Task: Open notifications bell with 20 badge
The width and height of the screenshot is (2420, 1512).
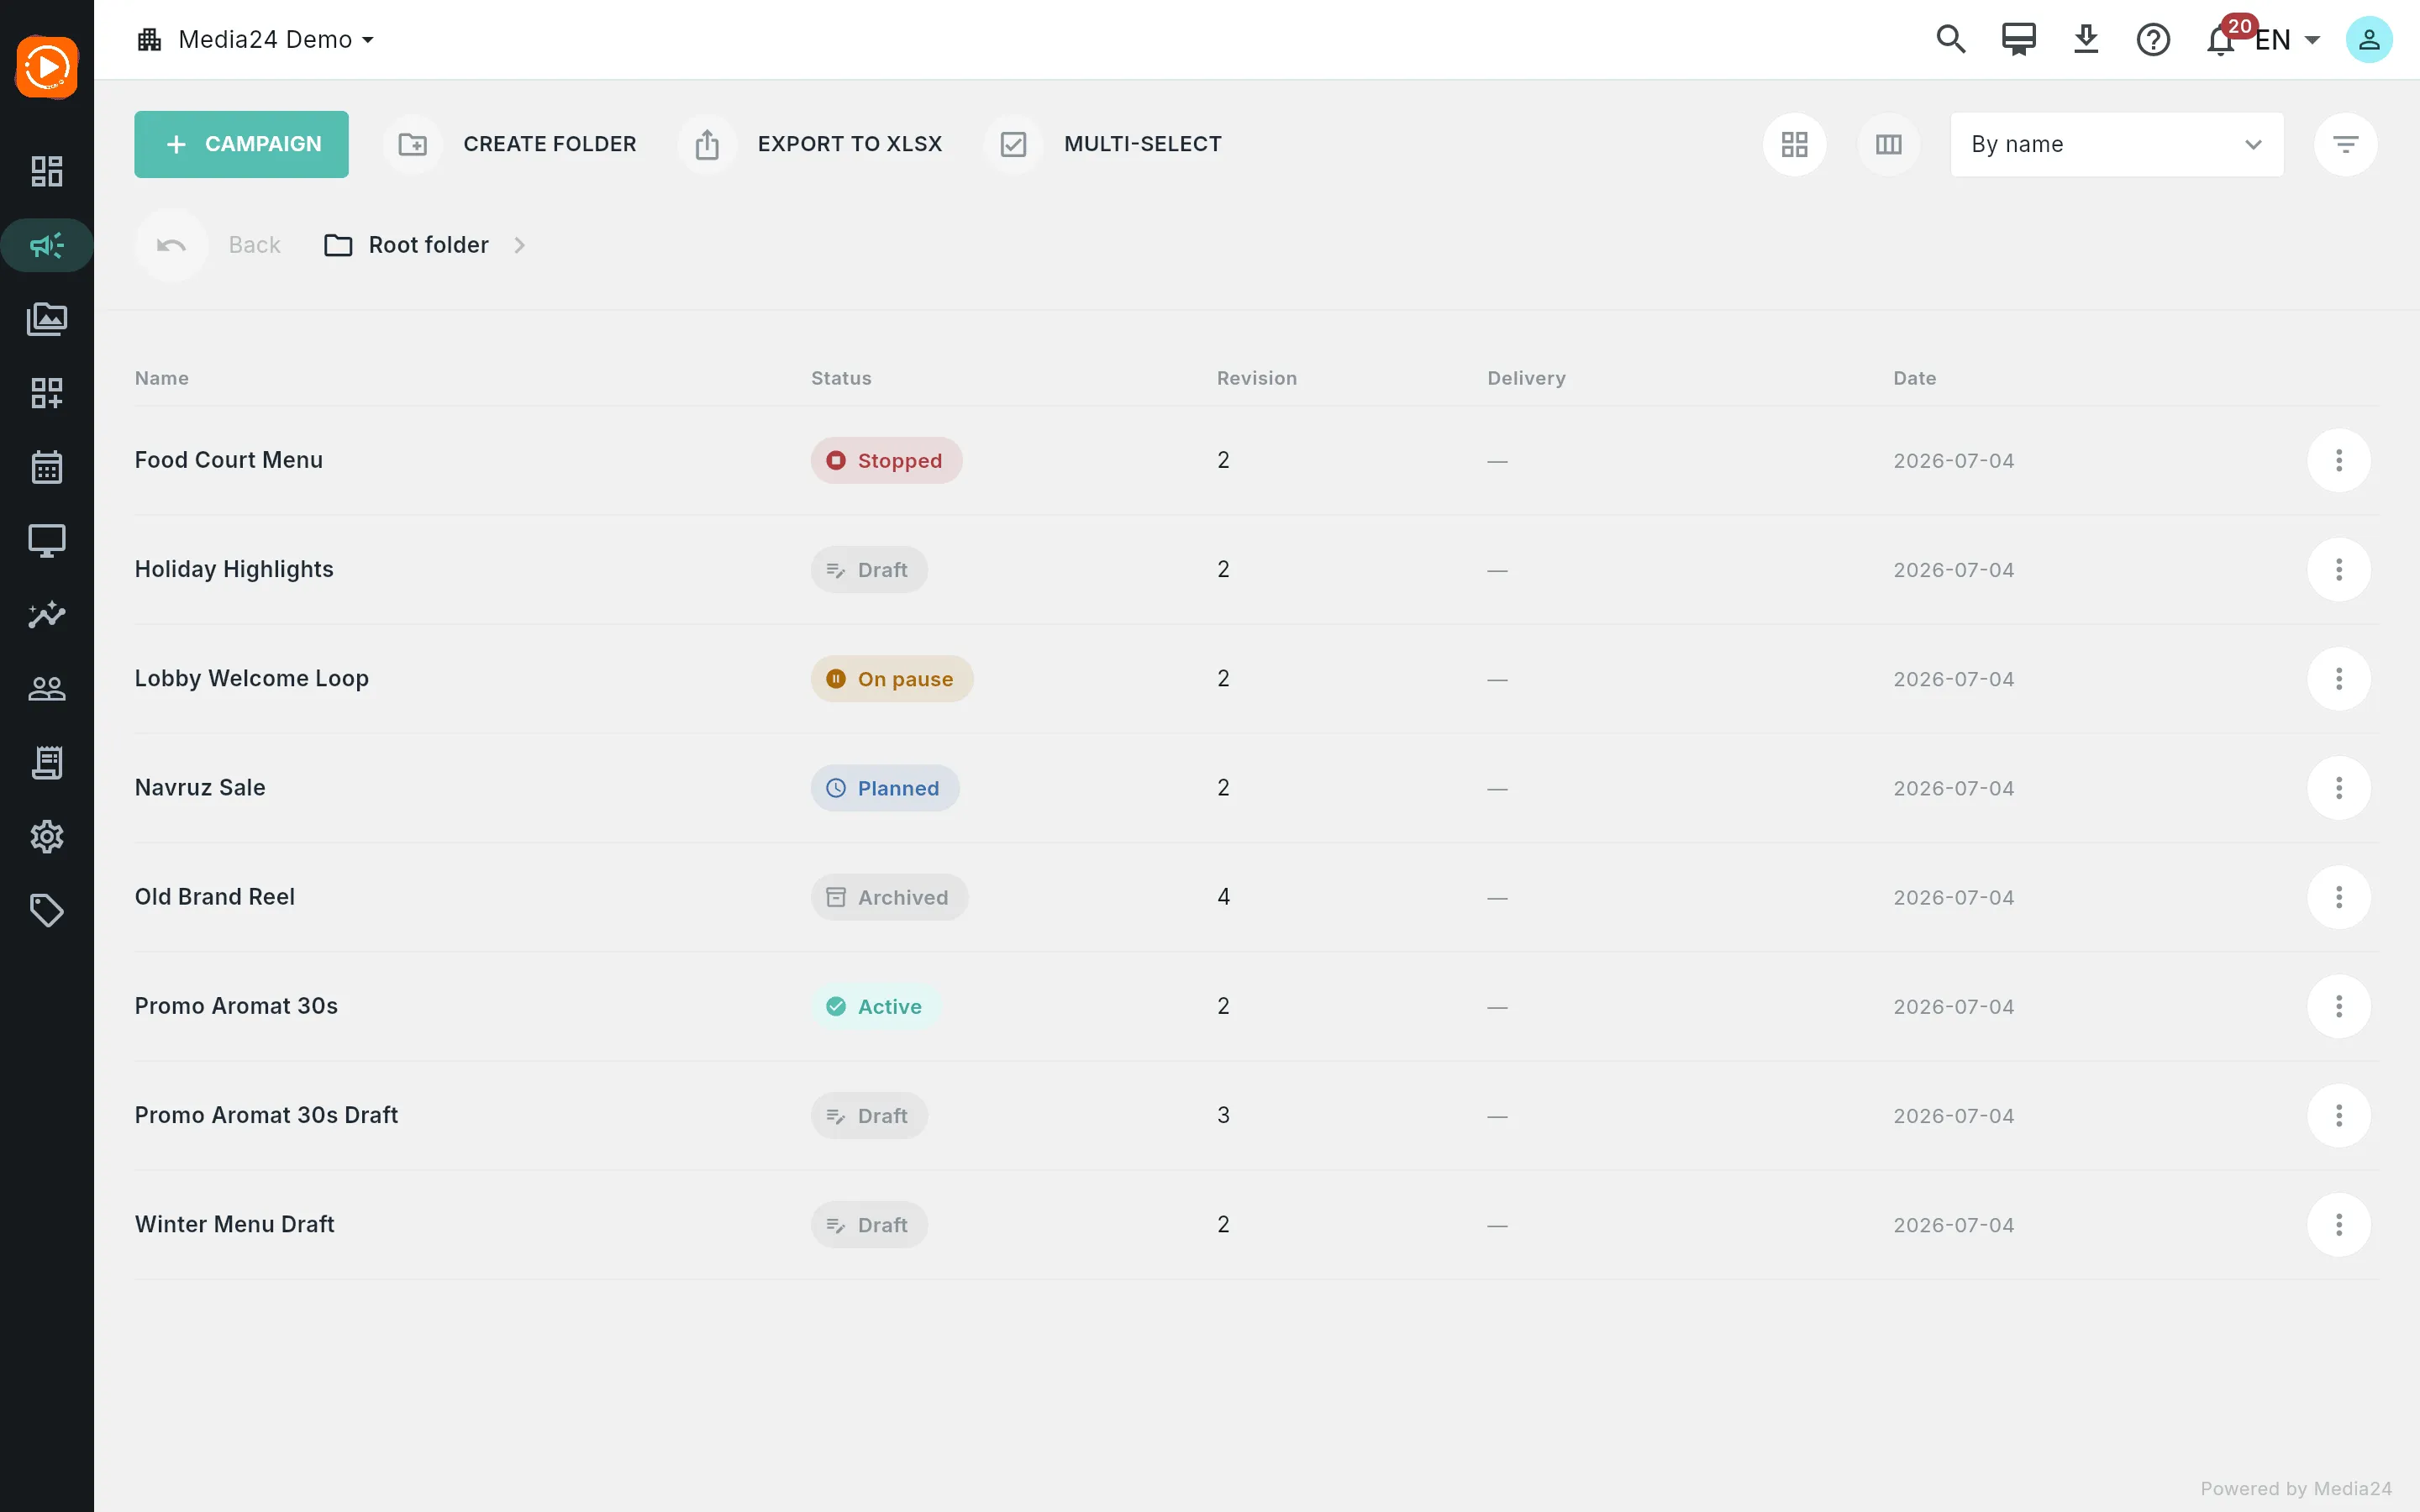Action: point(2221,40)
